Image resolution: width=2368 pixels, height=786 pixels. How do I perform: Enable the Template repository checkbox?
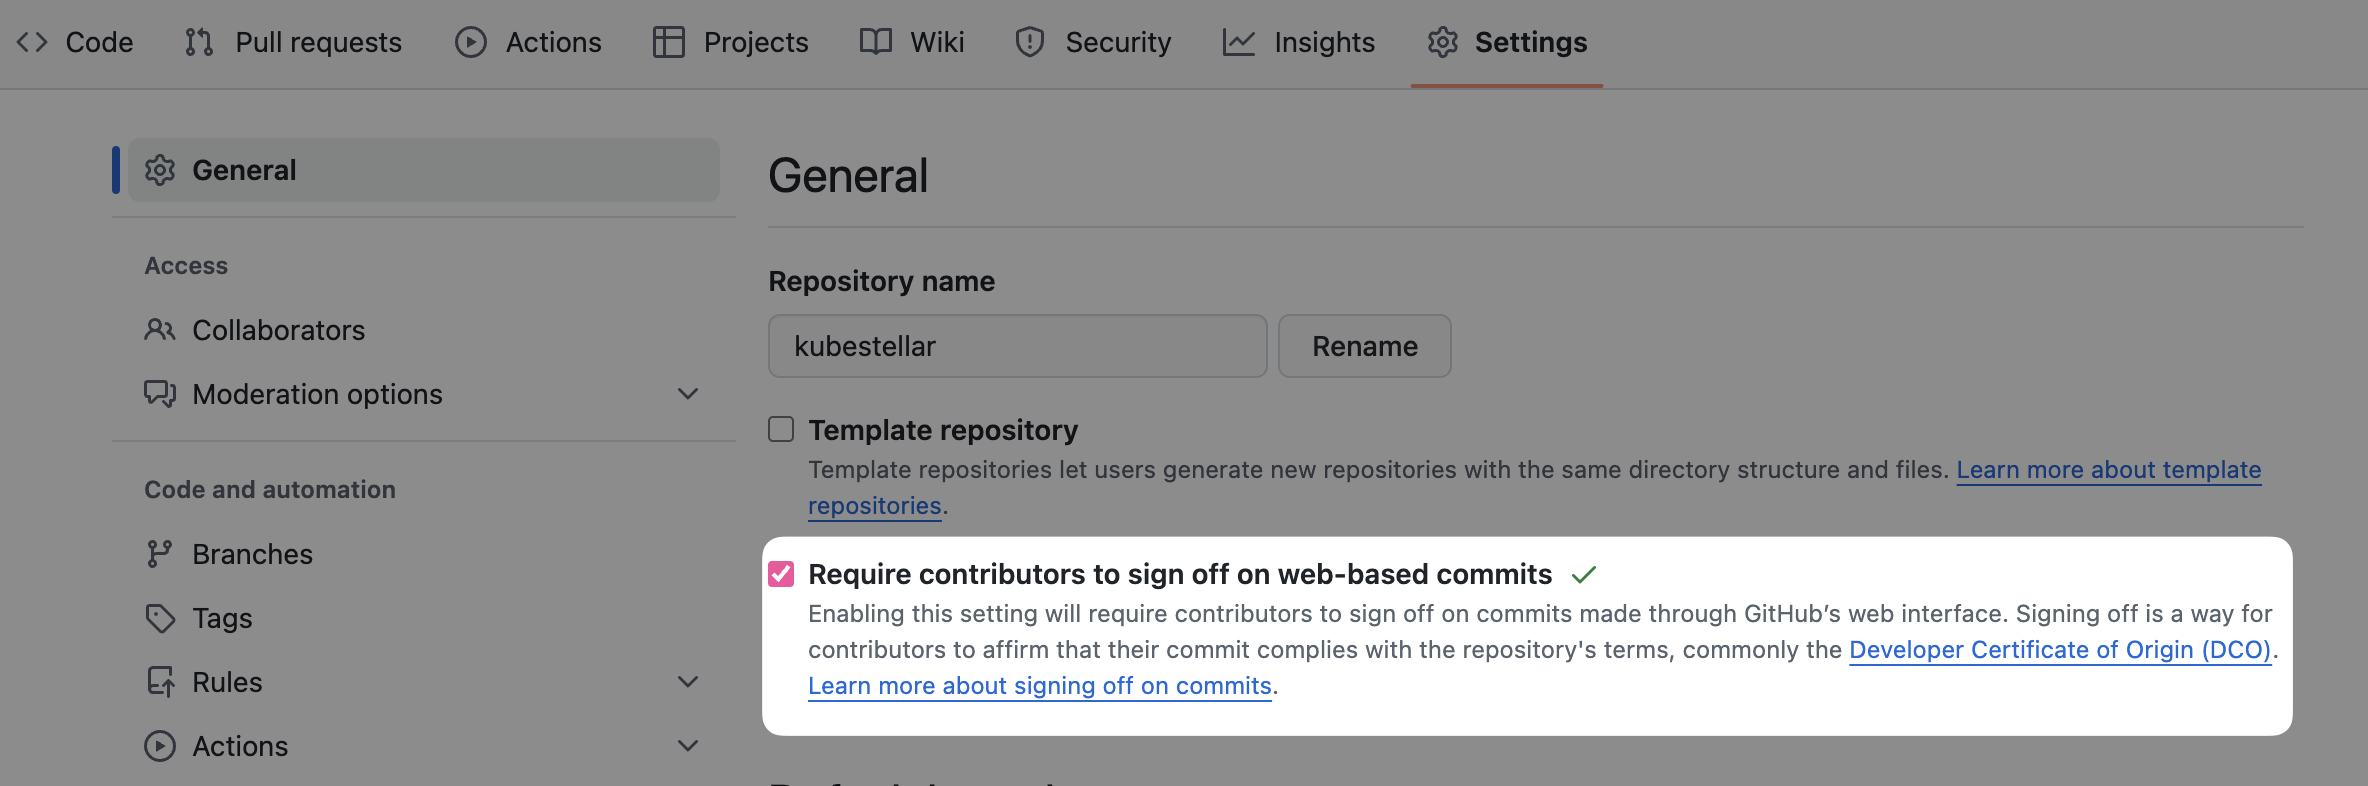click(781, 429)
